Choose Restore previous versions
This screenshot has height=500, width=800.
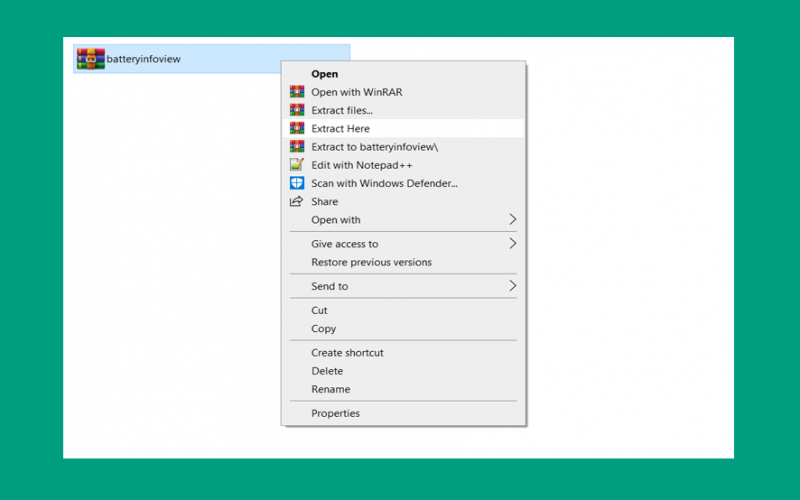(x=403, y=262)
